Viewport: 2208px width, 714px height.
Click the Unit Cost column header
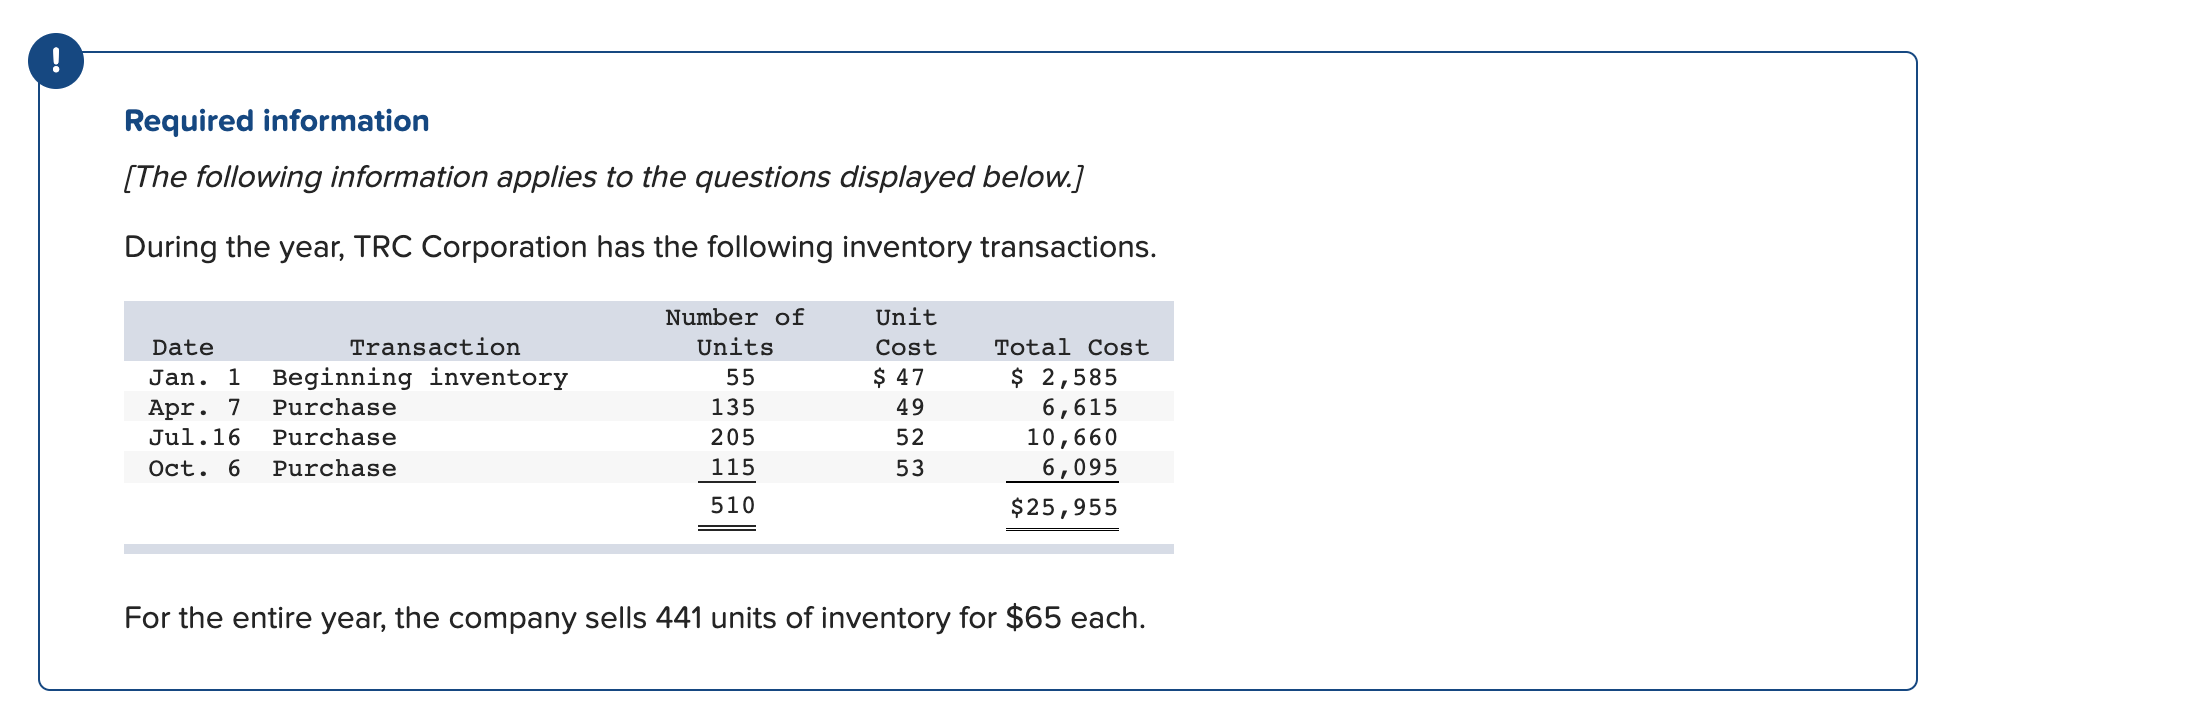click(906, 332)
